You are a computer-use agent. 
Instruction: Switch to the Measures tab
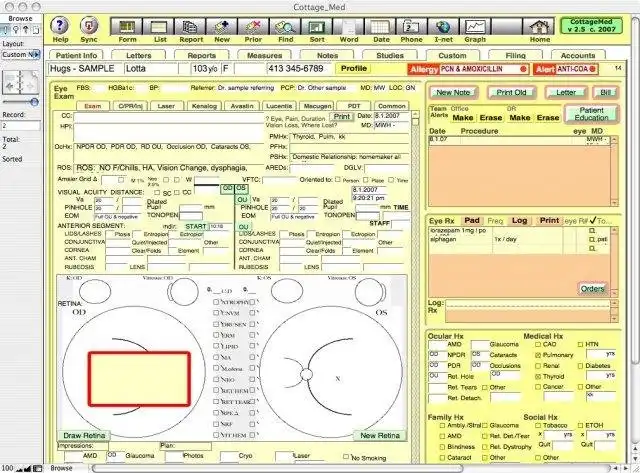pyautogui.click(x=264, y=56)
